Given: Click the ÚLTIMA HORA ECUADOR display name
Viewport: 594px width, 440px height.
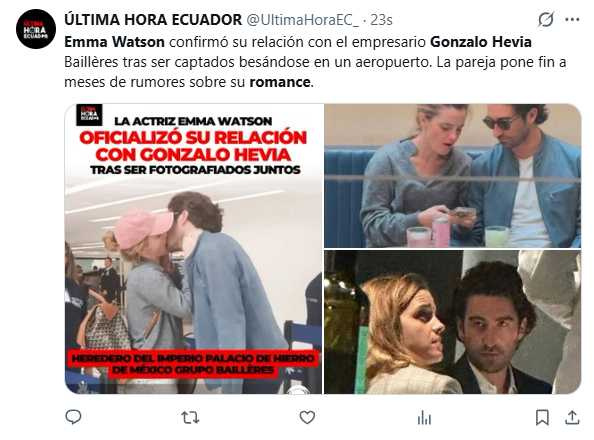Looking at the screenshot, I should pos(153,20).
